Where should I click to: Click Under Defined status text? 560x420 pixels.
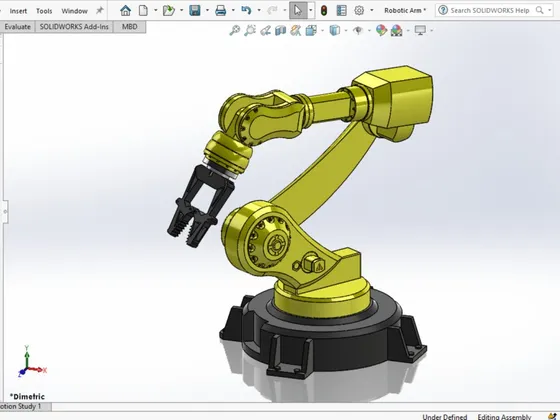coord(445,417)
